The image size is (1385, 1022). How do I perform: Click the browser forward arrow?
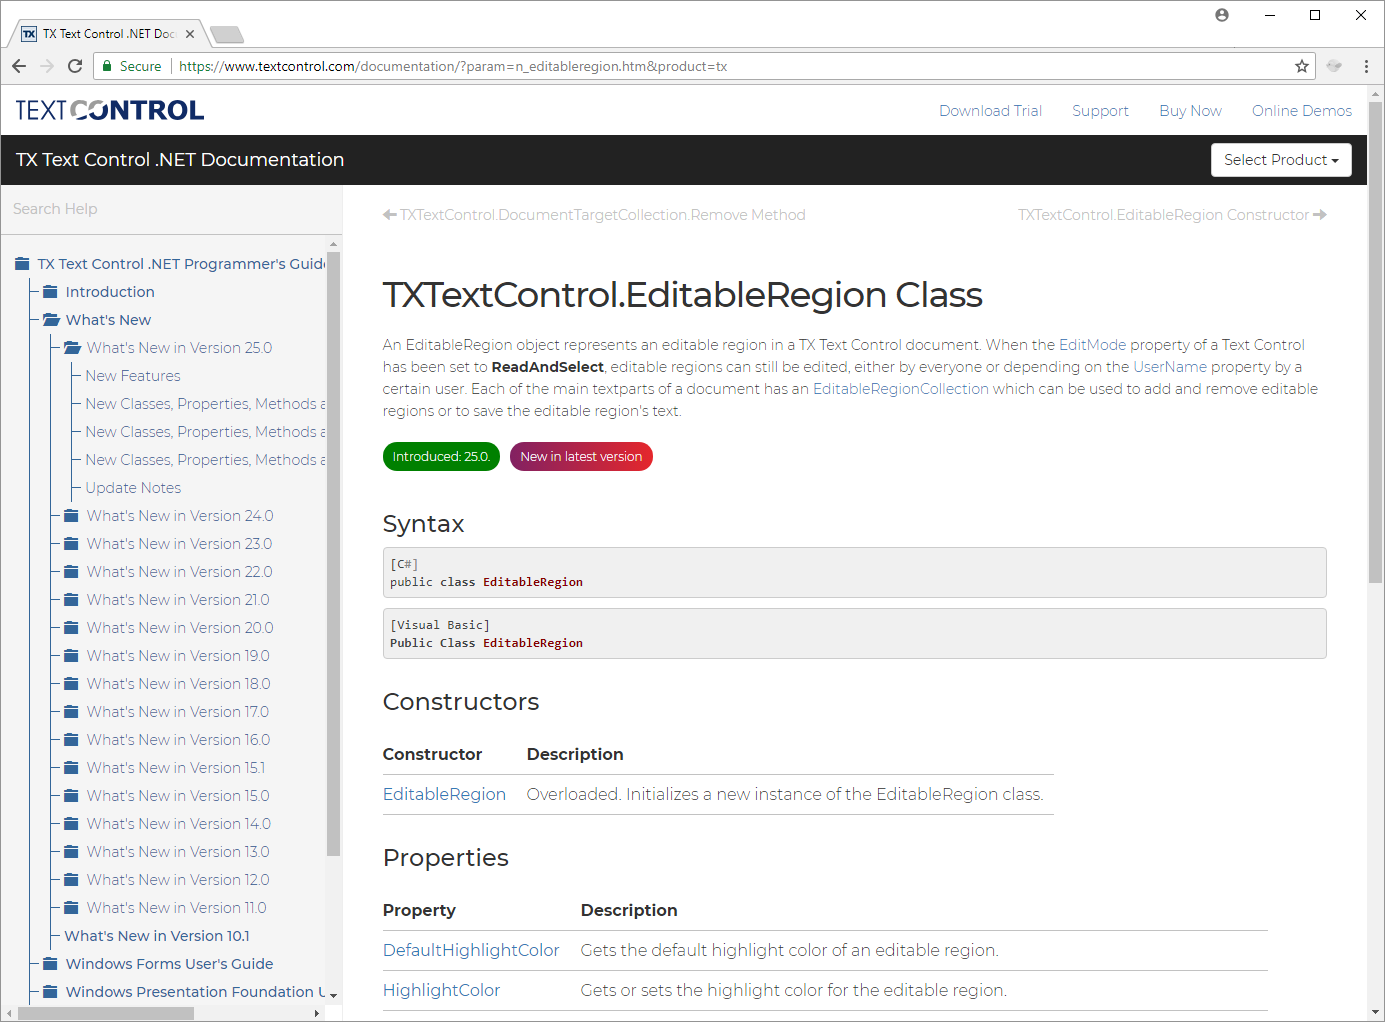click(x=47, y=66)
